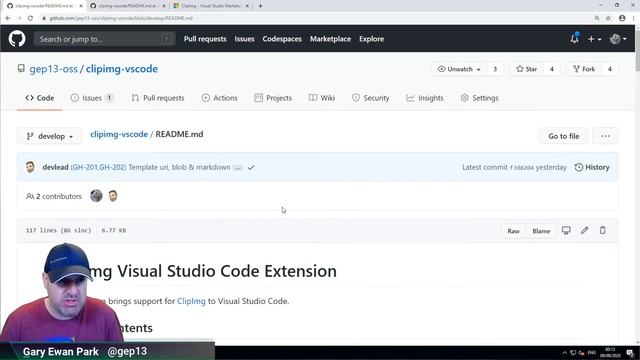
Task: Open Explore page
Action: tap(371, 39)
